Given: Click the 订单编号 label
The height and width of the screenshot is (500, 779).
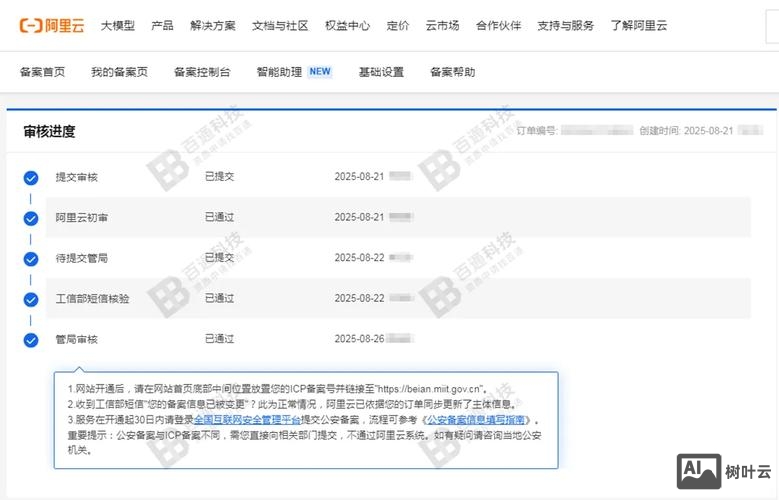Looking at the screenshot, I should coord(537,131).
